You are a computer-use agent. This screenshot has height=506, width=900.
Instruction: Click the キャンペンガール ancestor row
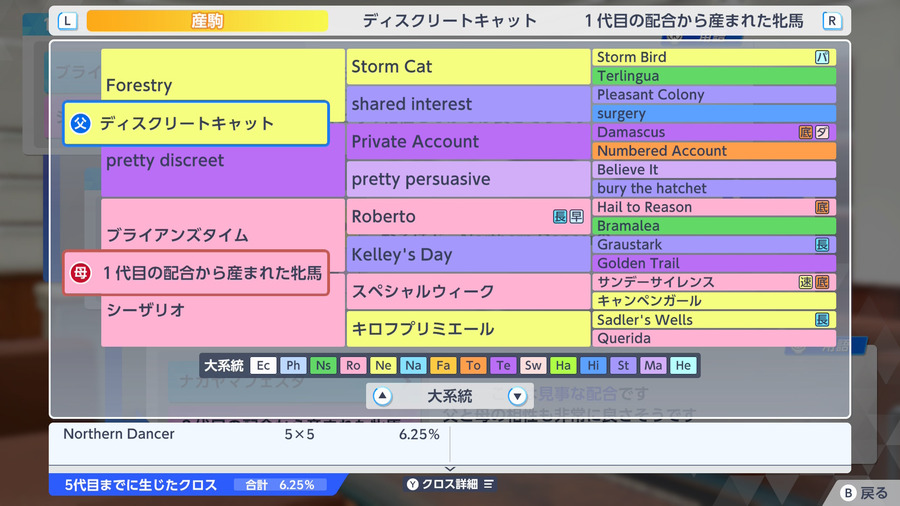pos(714,301)
